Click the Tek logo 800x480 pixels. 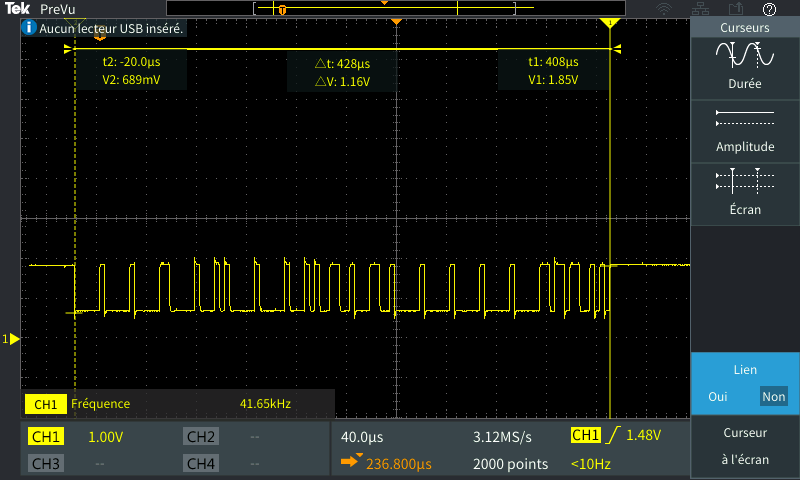coord(17,9)
